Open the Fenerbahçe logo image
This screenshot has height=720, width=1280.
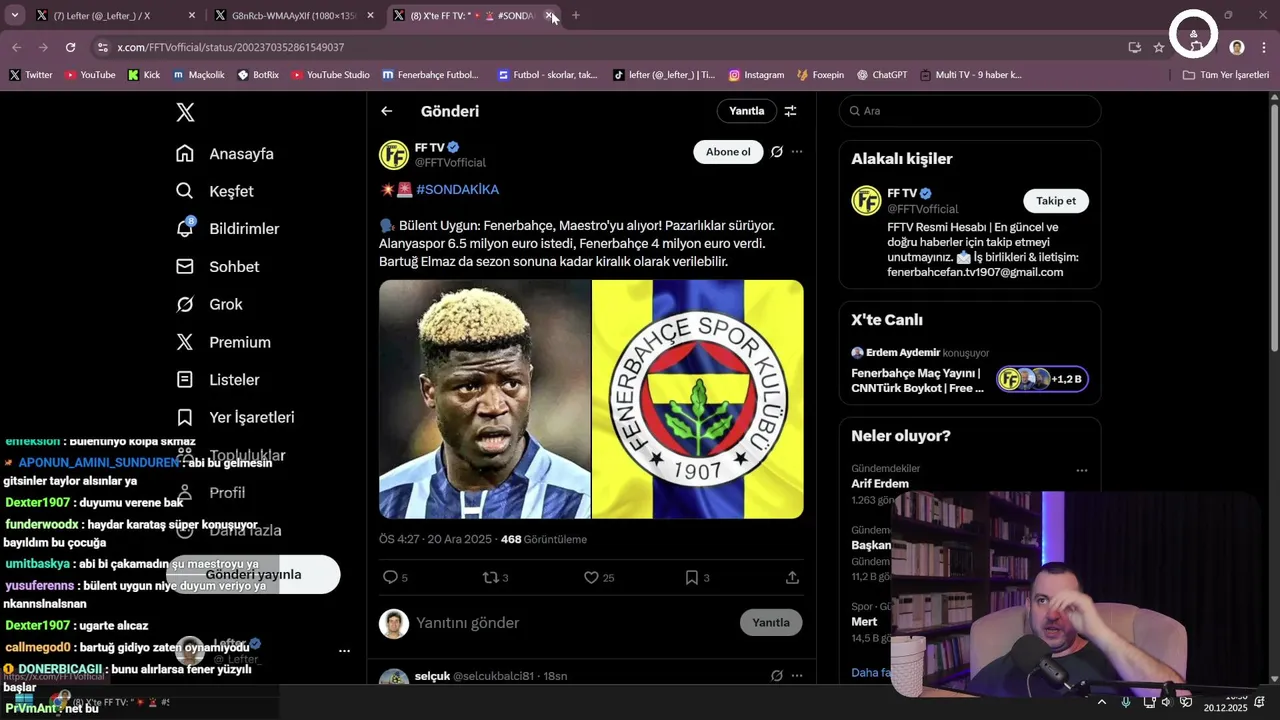tap(698, 399)
